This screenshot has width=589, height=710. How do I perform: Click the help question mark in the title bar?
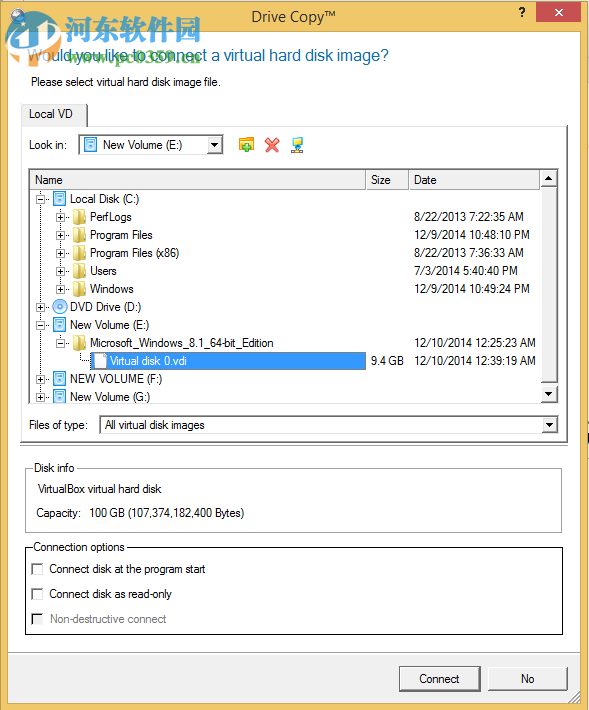pos(522,12)
